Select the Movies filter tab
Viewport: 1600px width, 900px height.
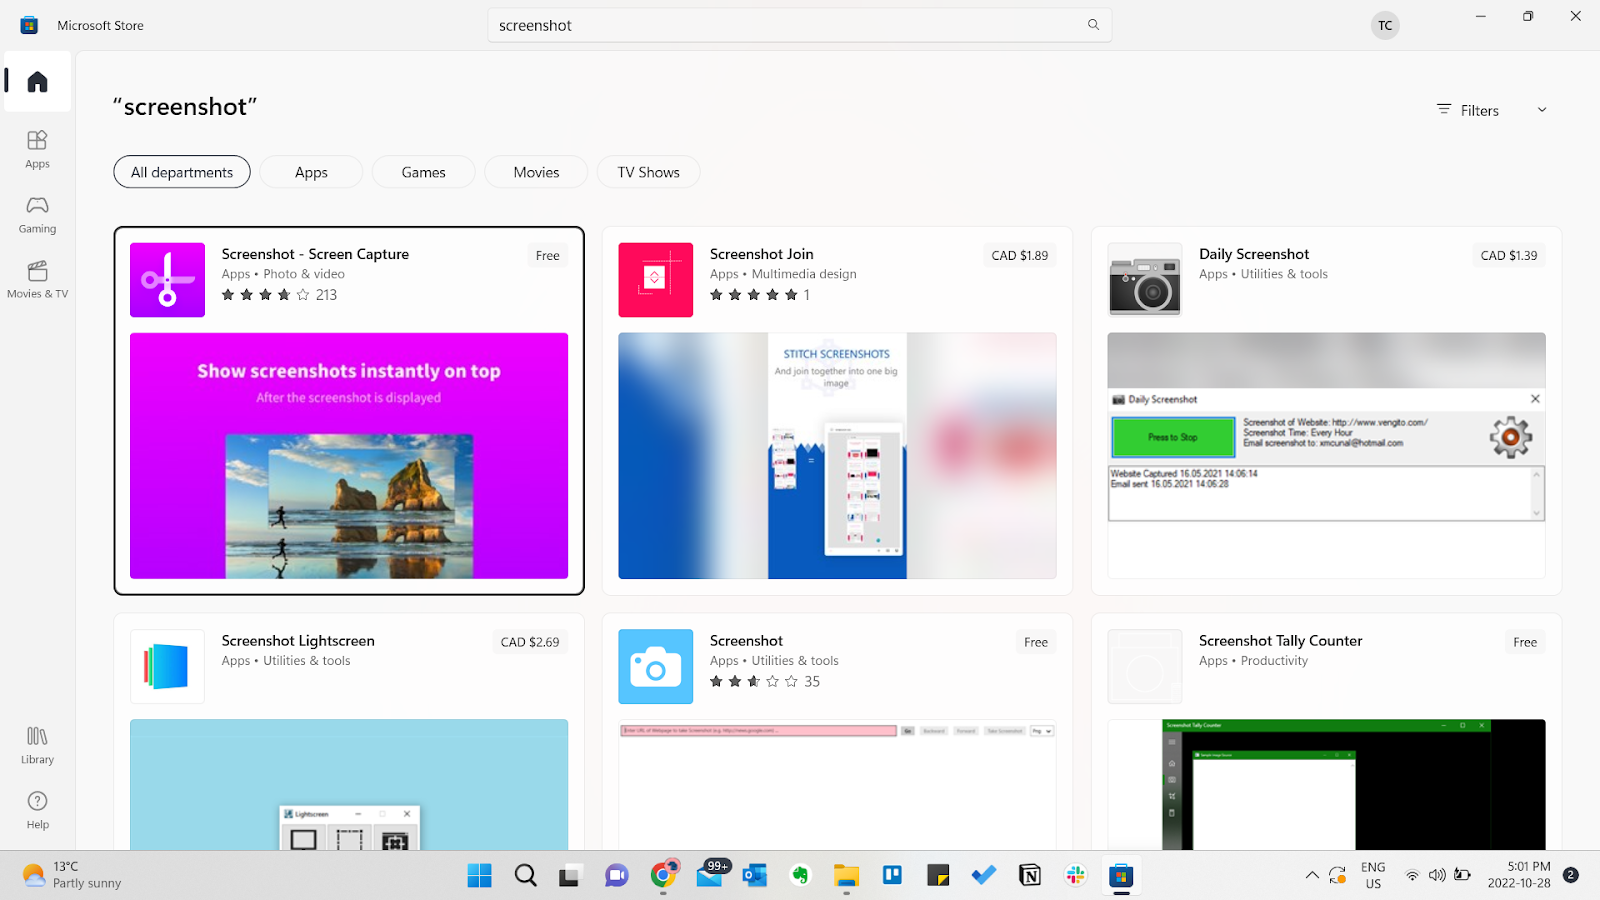(536, 172)
